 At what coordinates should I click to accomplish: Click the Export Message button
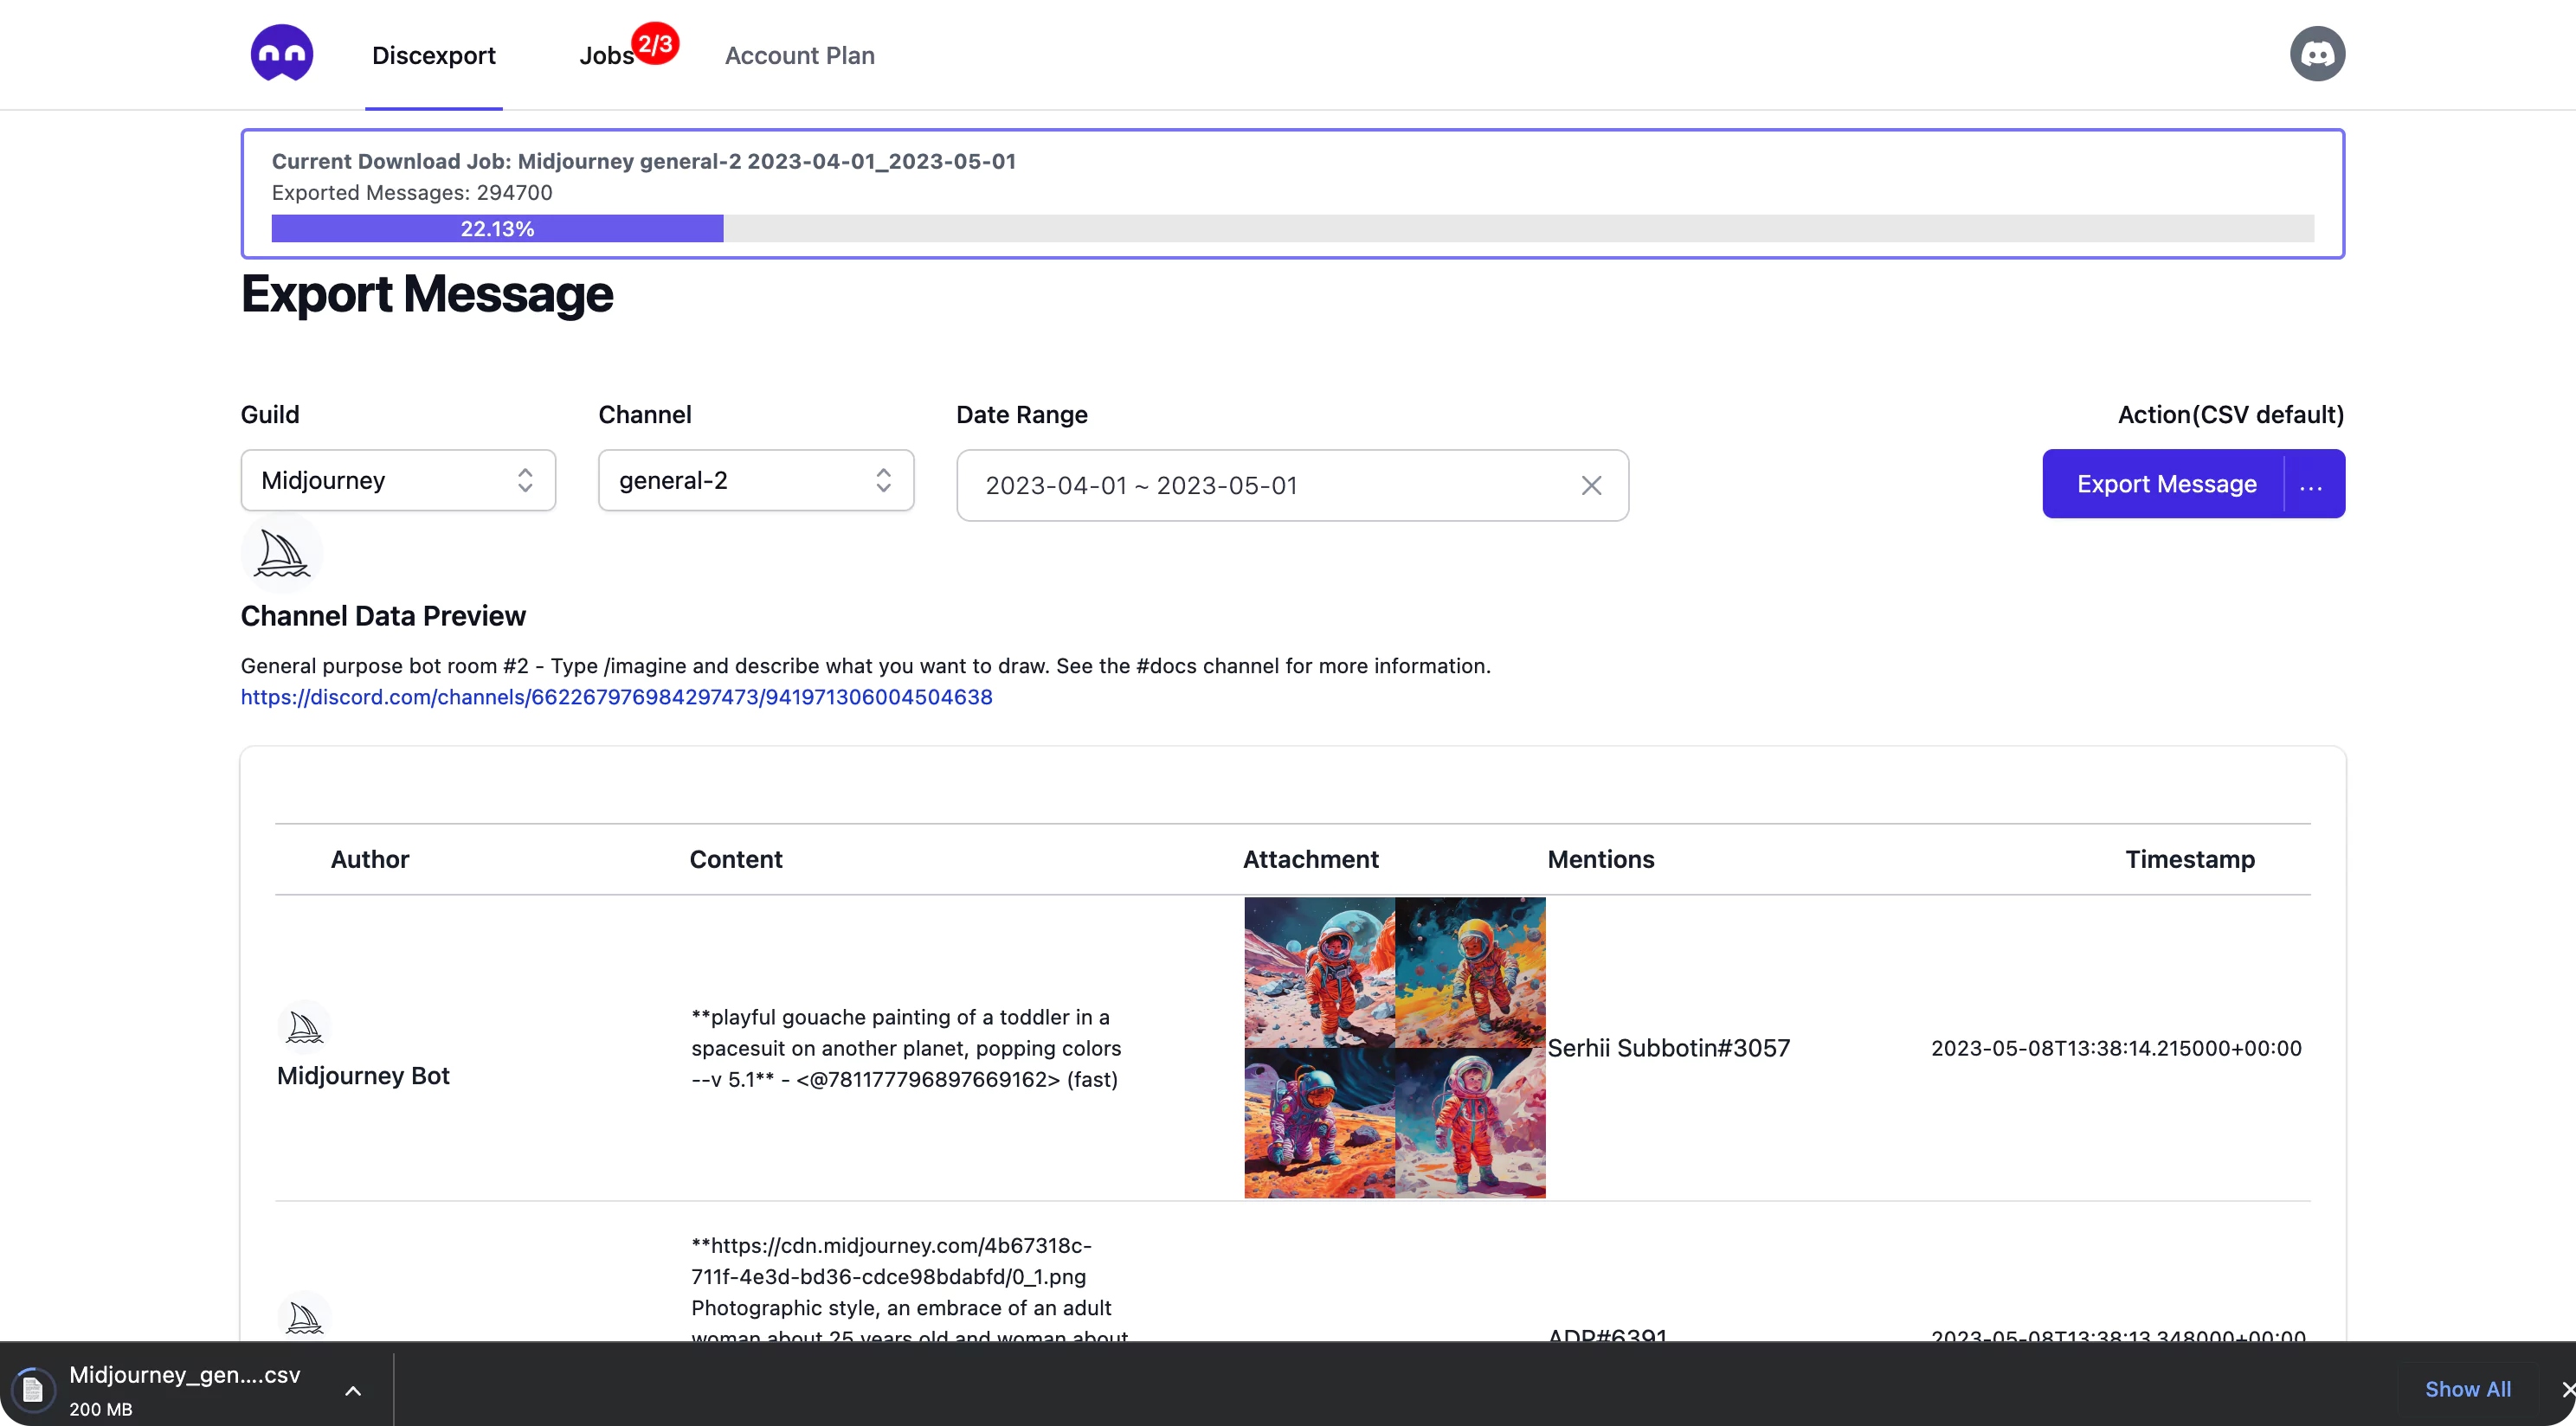click(x=2166, y=485)
